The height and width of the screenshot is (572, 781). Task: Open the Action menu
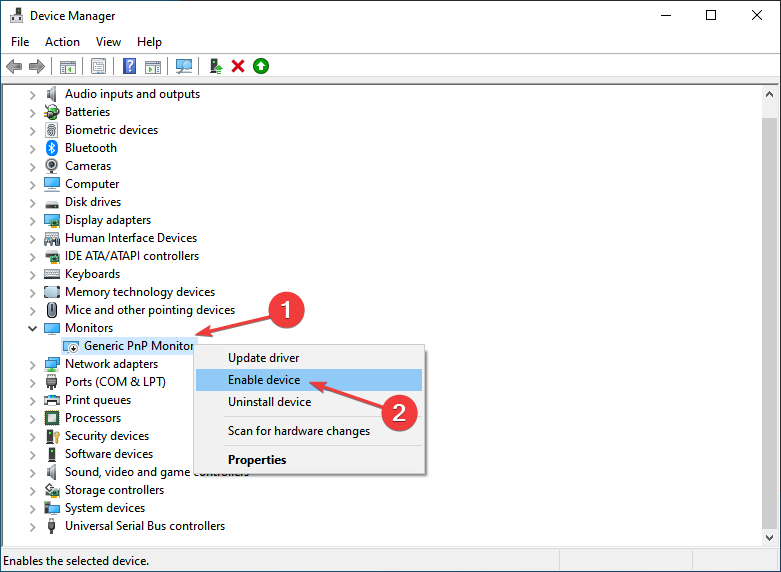[x=62, y=42]
